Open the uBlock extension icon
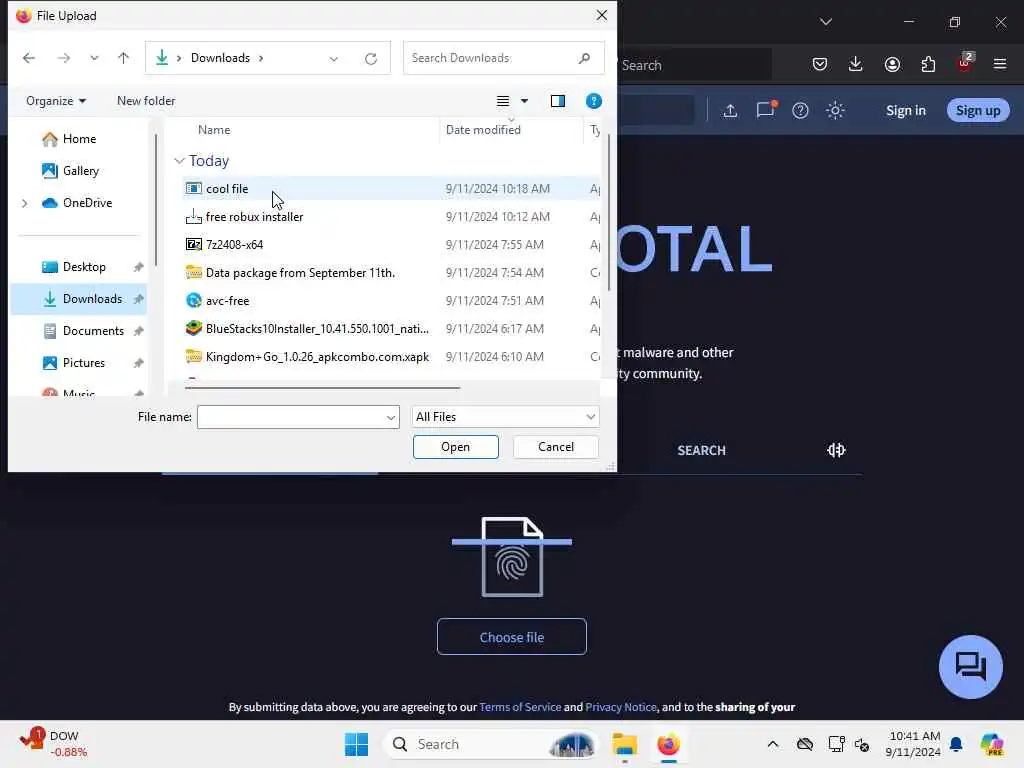1024x768 pixels. click(x=965, y=63)
